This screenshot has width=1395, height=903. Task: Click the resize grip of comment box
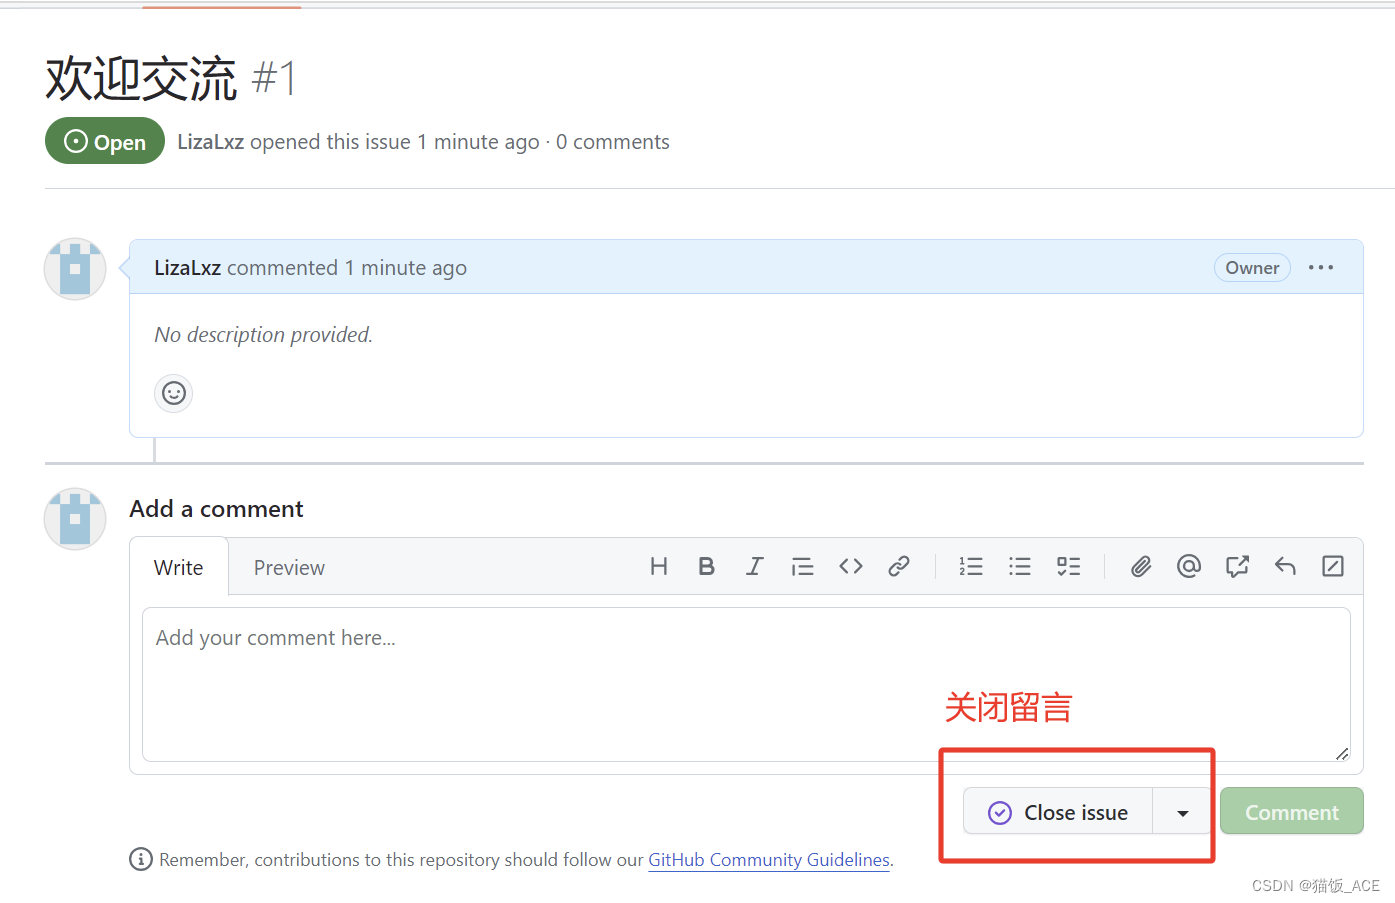[x=1342, y=753]
